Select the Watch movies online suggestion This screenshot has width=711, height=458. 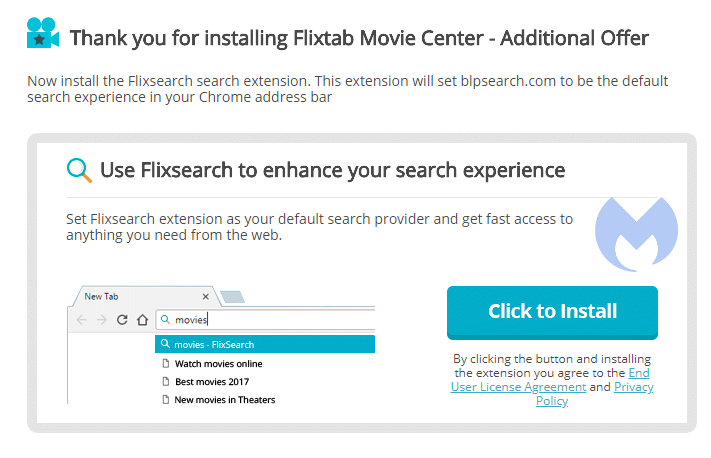pyautogui.click(x=212, y=364)
